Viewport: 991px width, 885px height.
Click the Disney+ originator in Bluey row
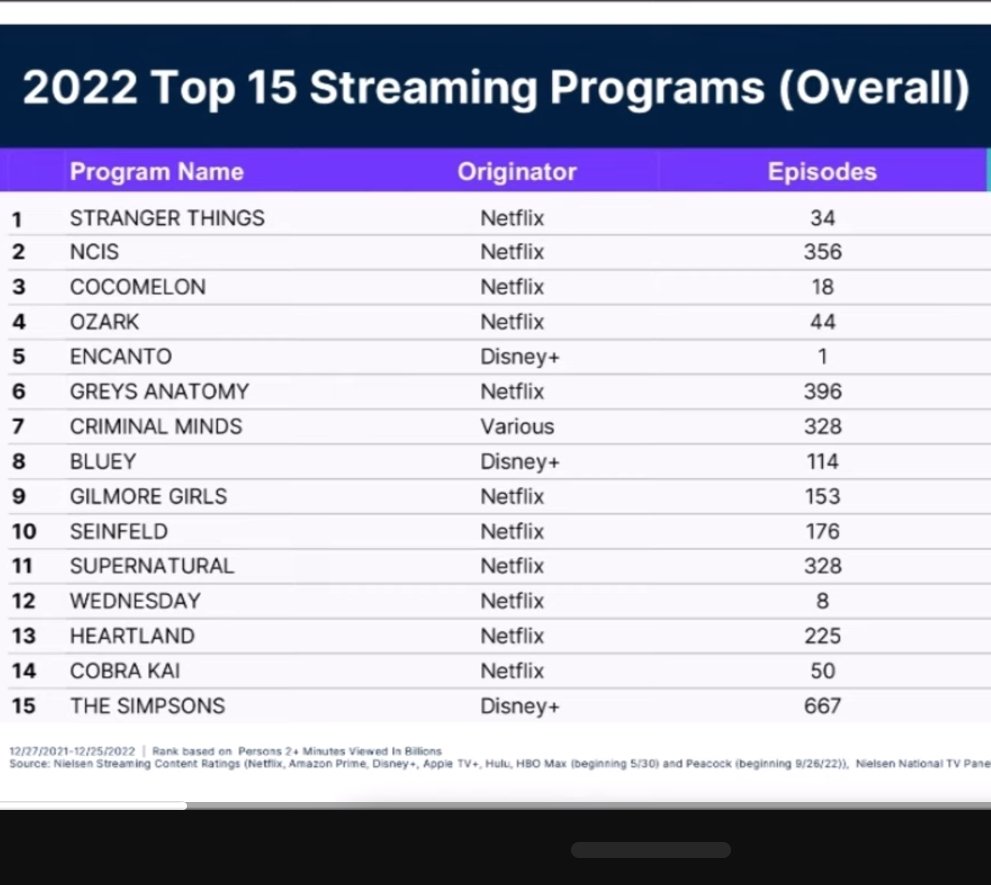point(520,461)
